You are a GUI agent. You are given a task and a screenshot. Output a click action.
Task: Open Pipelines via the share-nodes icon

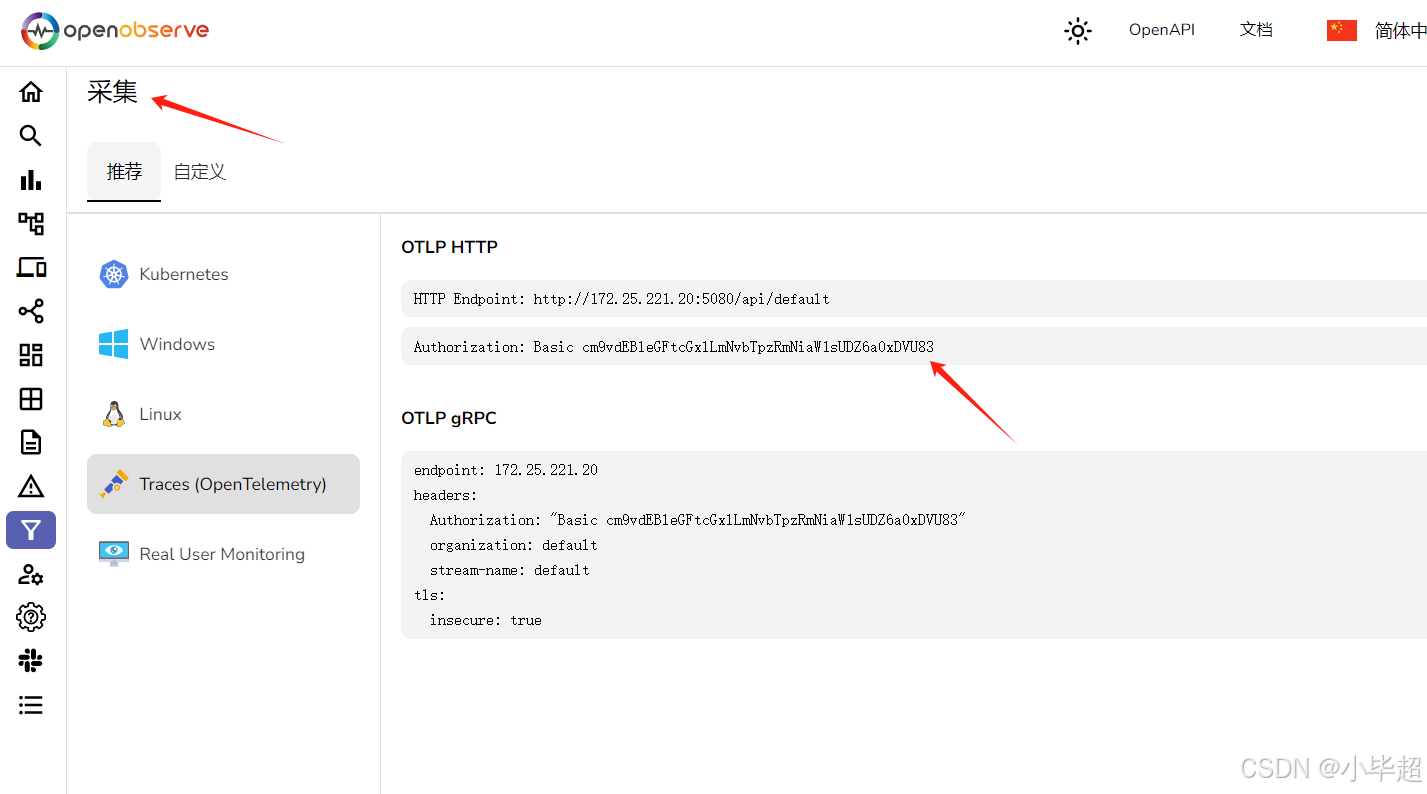31,311
